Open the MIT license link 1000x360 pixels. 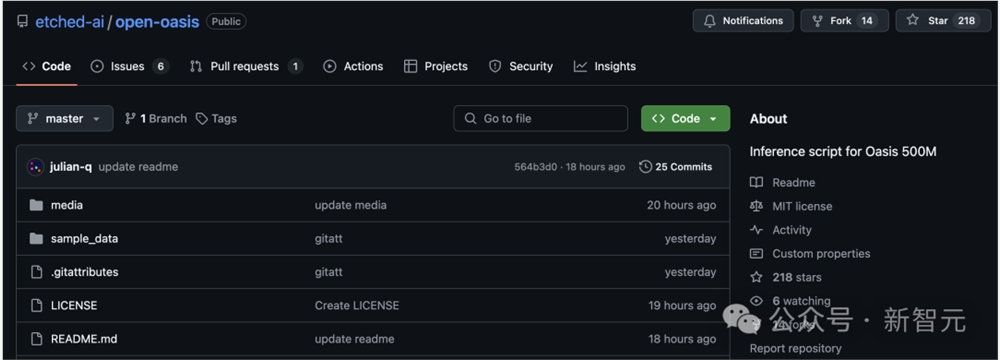click(x=802, y=206)
